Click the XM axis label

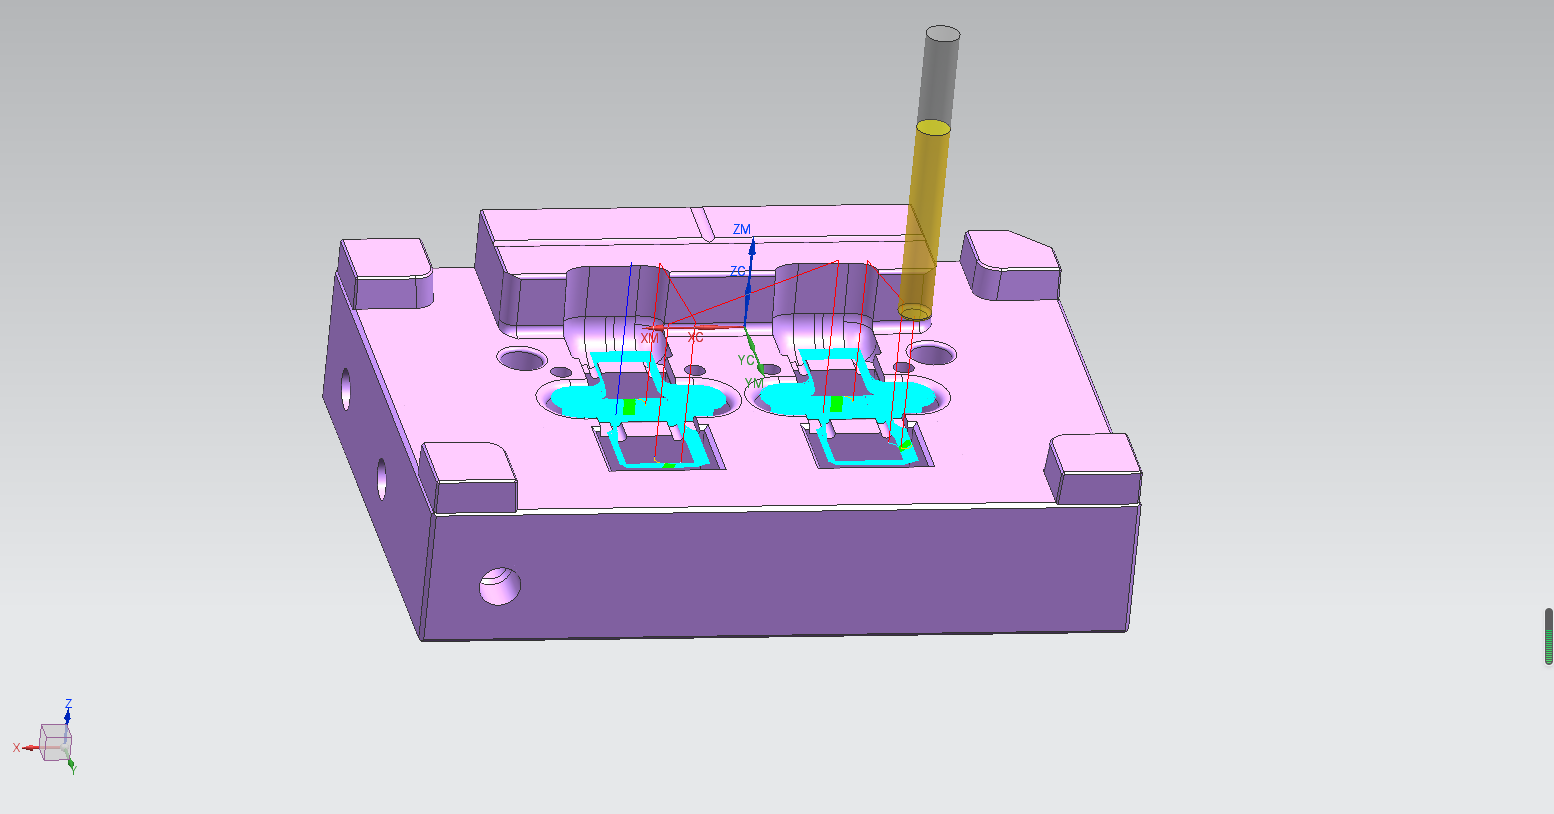point(649,339)
